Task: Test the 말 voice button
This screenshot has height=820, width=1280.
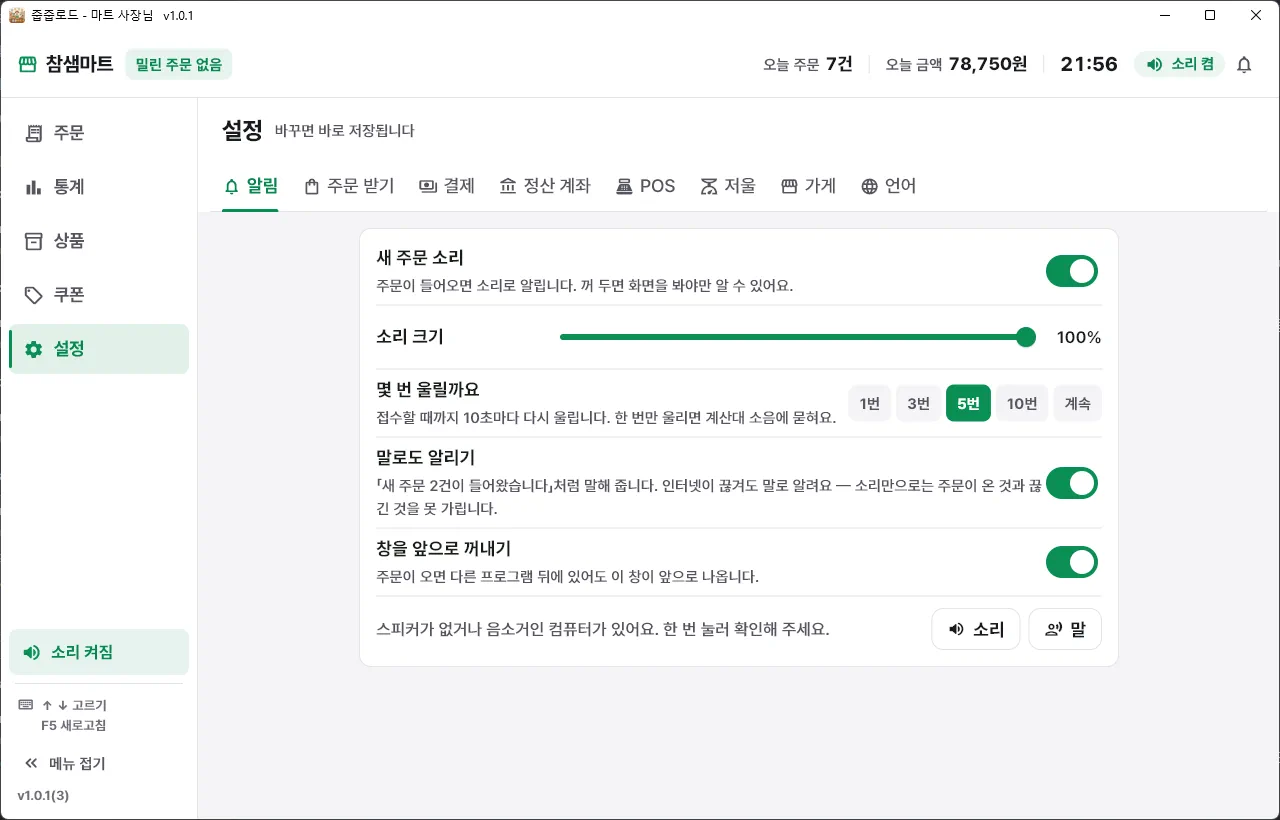Action: (1065, 629)
